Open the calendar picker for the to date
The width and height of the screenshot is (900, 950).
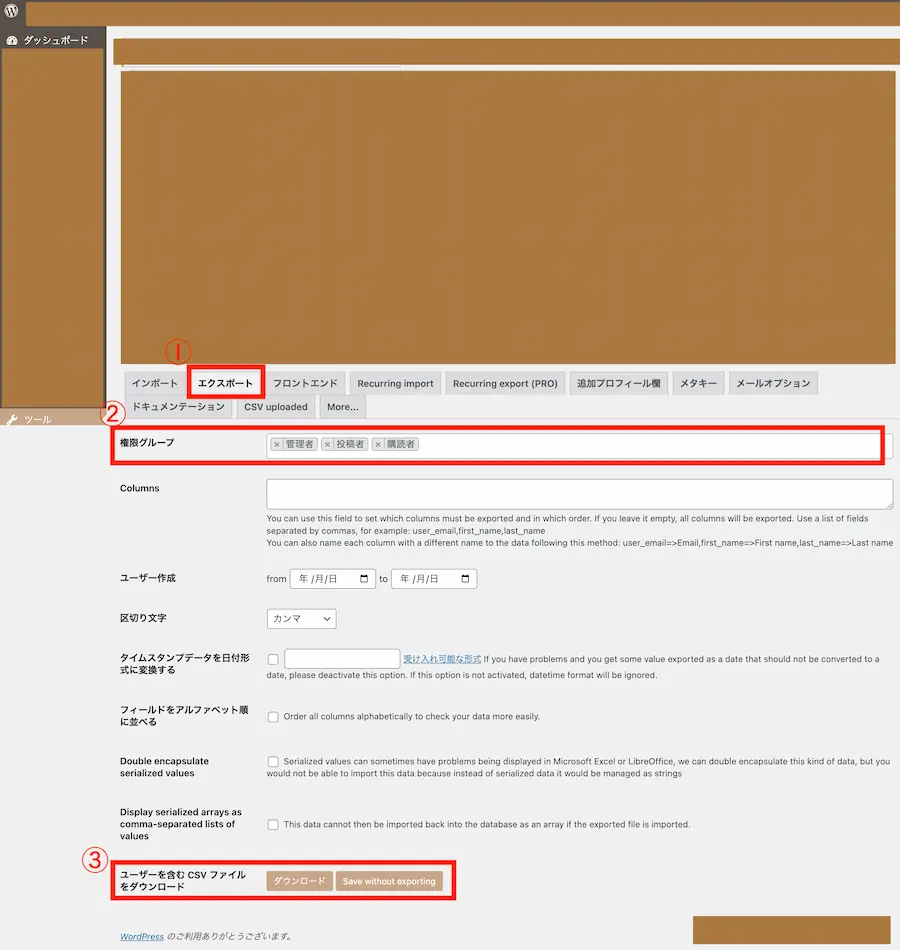465,579
